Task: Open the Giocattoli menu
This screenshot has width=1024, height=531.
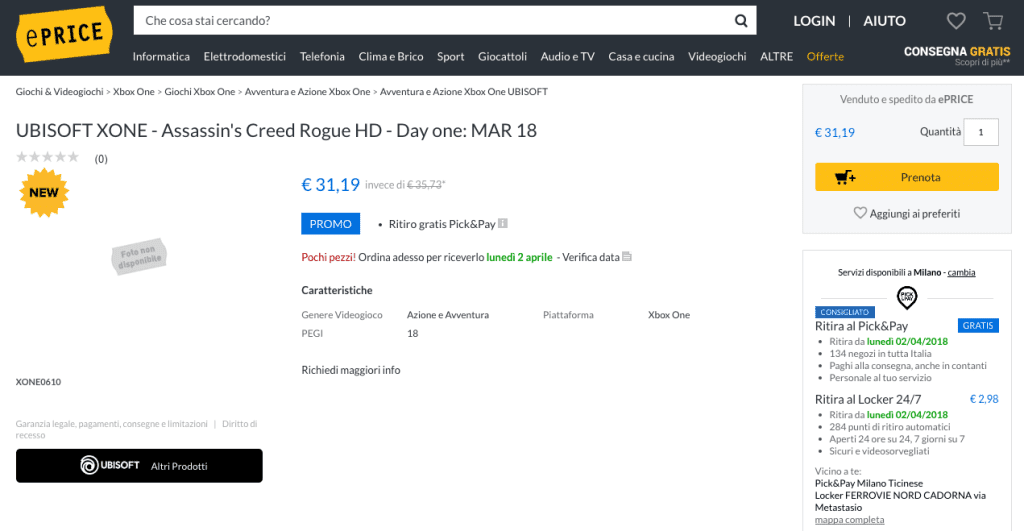Action: point(502,57)
